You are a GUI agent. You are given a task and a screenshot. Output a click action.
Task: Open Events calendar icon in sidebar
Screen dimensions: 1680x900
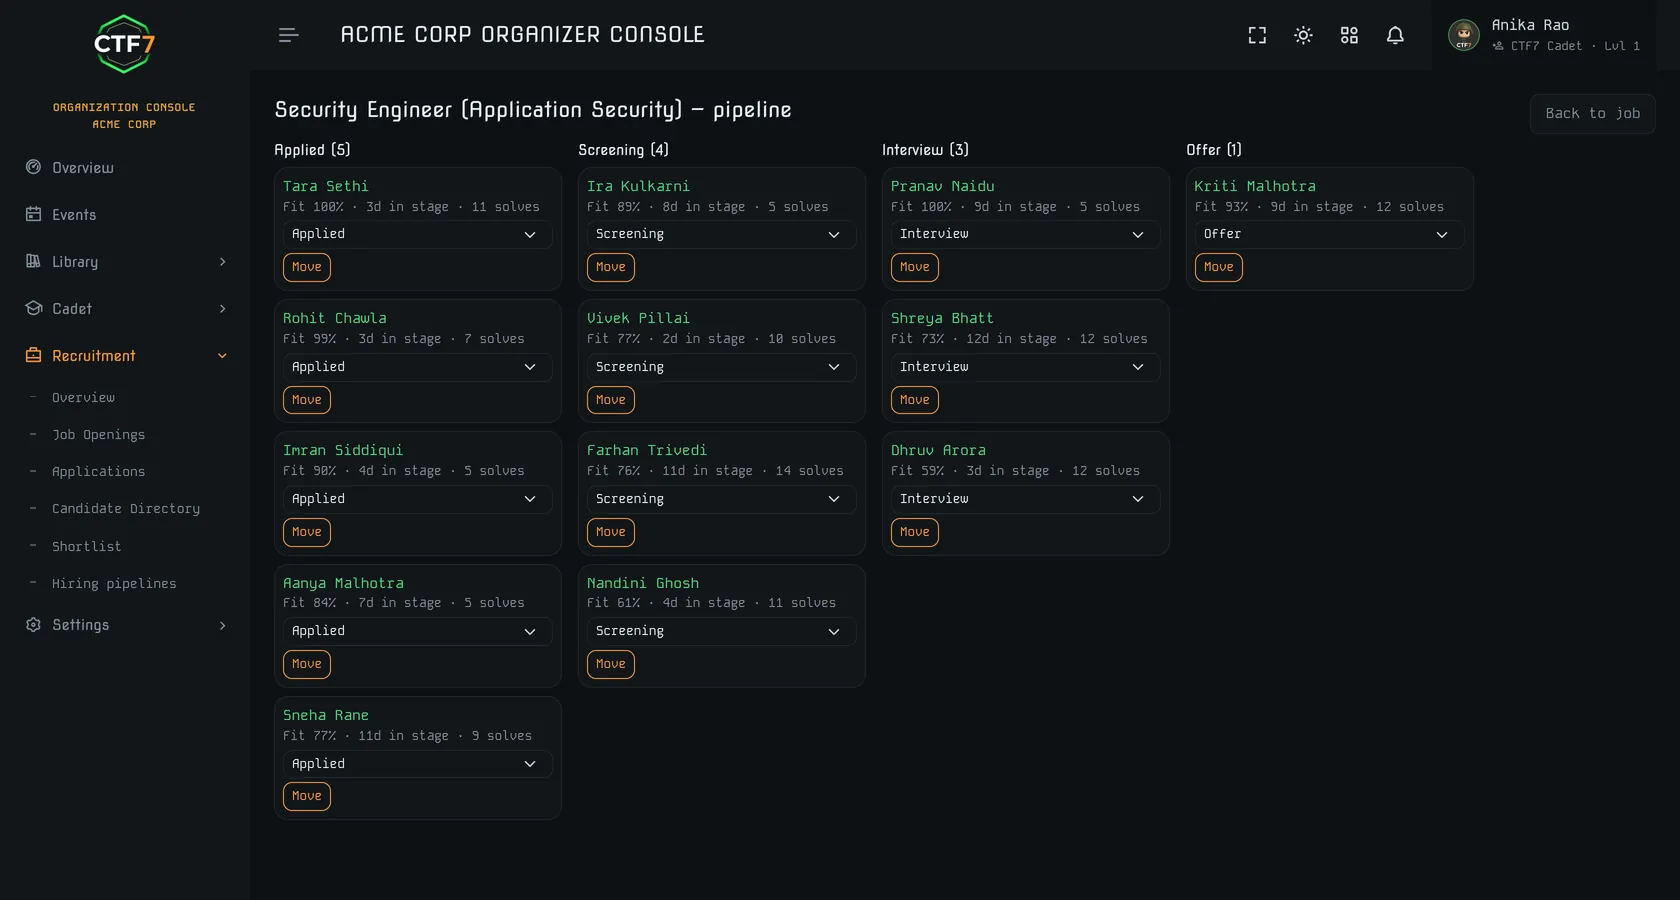[33, 214]
